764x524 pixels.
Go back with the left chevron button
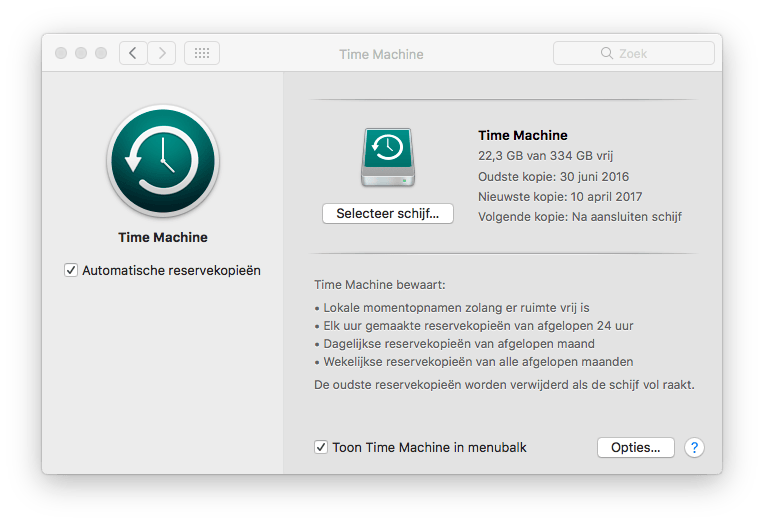coord(133,53)
